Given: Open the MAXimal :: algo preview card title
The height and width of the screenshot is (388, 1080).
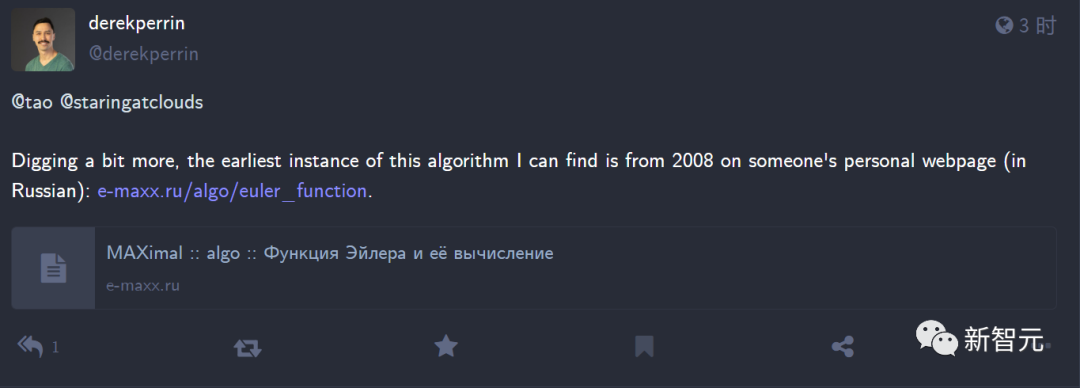Looking at the screenshot, I should 330,253.
